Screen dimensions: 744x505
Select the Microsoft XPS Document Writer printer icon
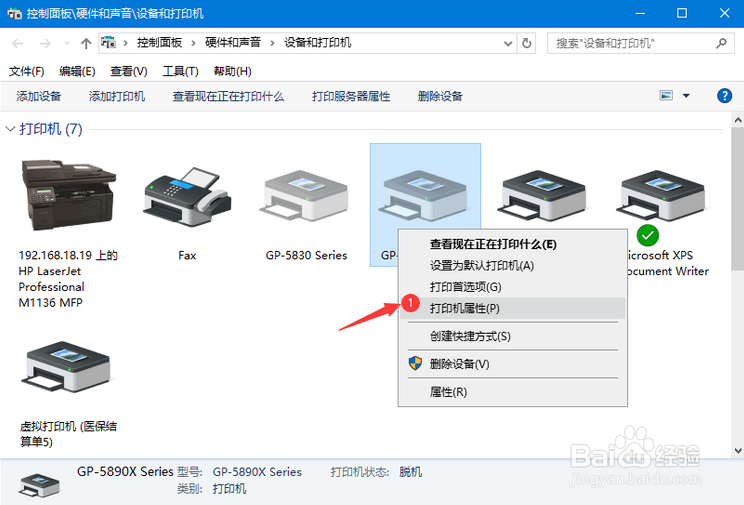(662, 196)
